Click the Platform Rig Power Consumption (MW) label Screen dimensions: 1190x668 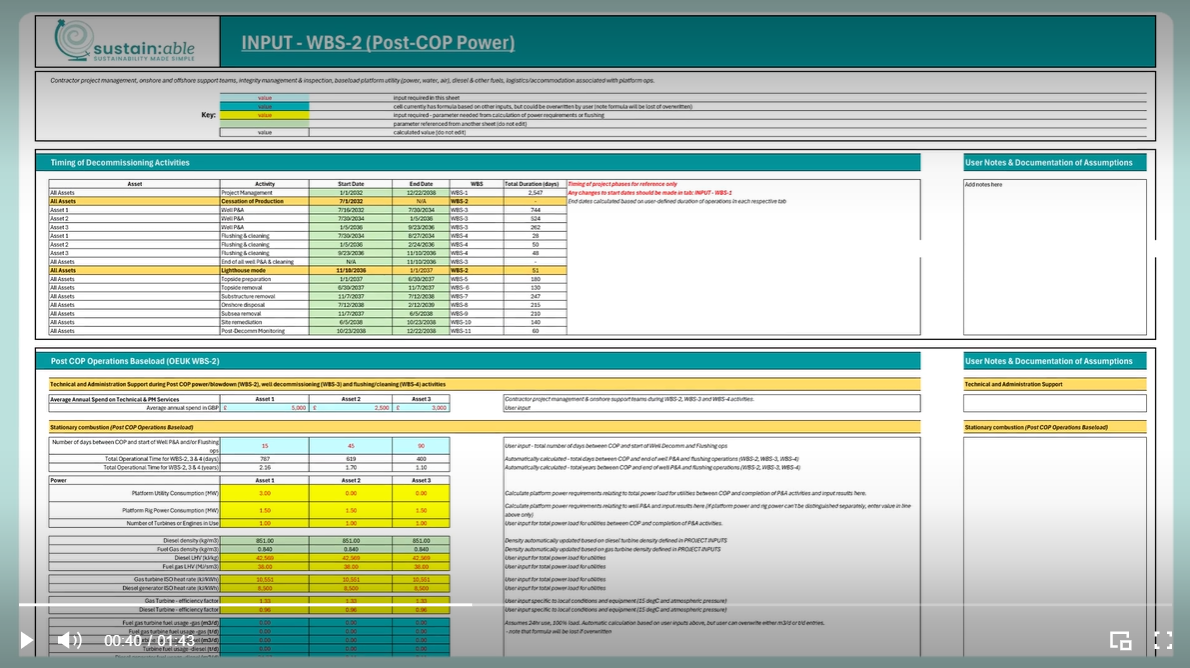tap(170, 510)
